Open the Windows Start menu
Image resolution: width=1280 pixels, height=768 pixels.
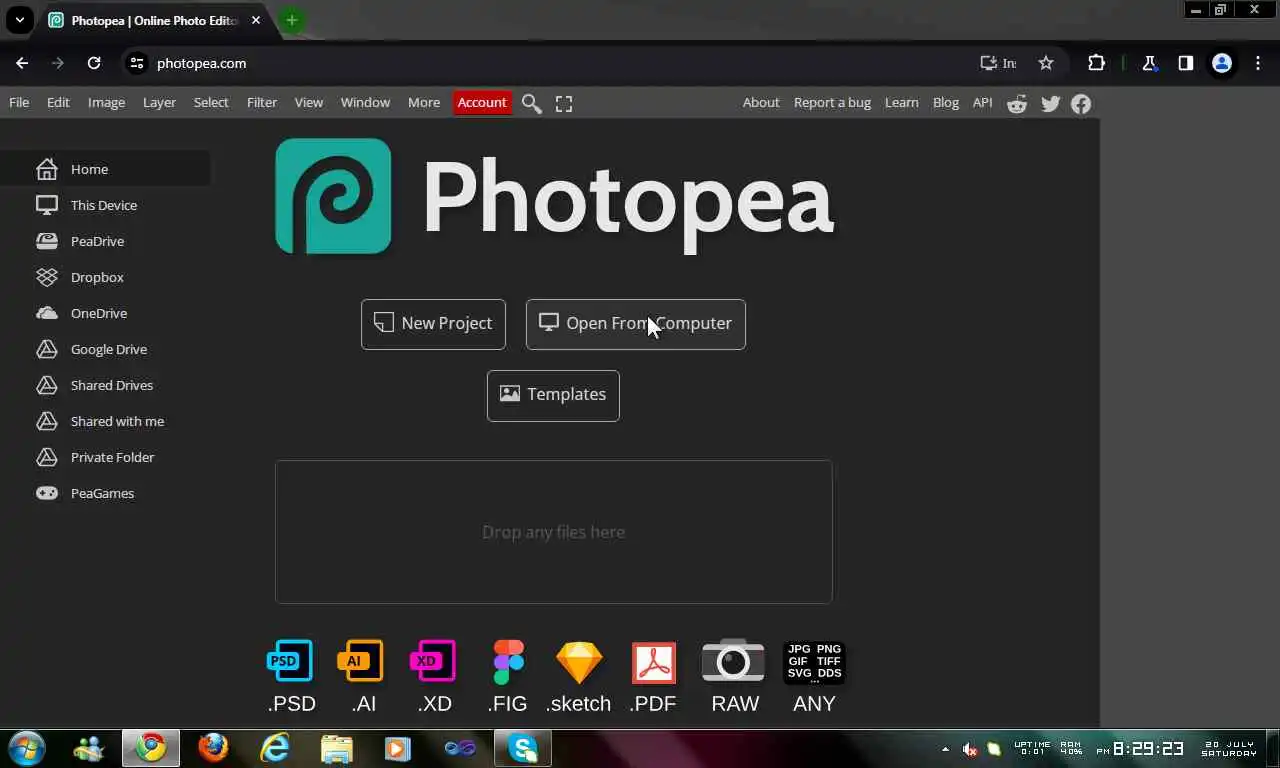[x=26, y=748]
